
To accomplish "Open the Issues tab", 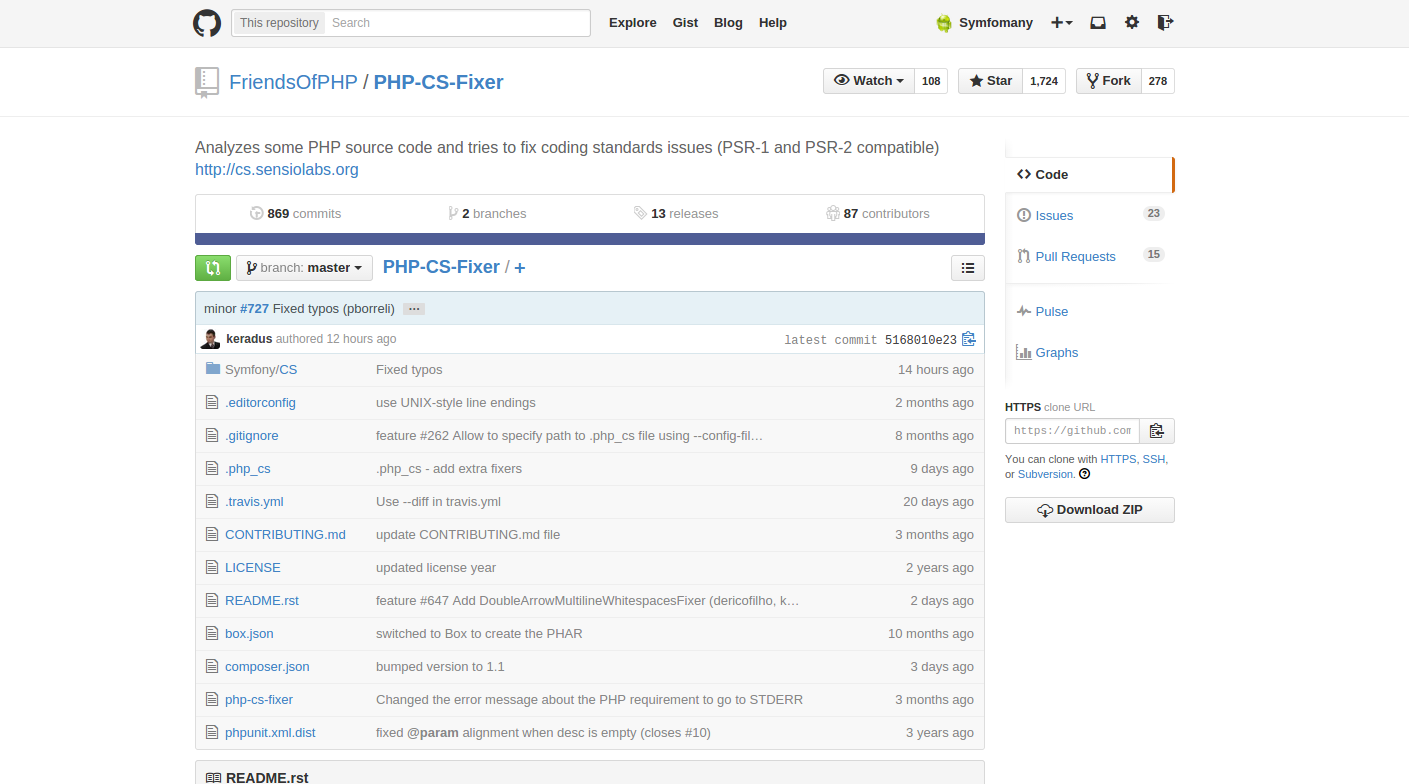I will click(1054, 215).
